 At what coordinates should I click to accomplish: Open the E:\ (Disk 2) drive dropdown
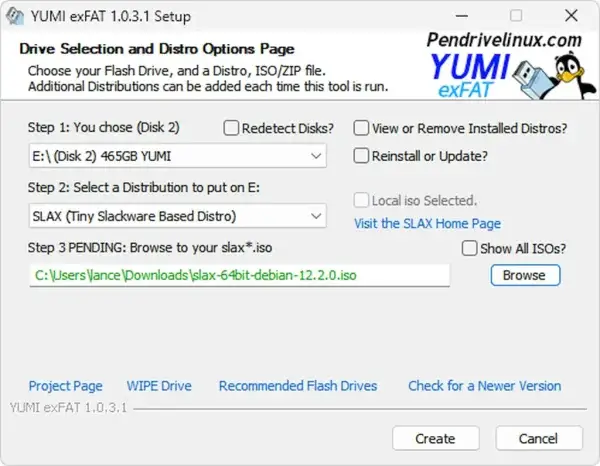click(178, 156)
